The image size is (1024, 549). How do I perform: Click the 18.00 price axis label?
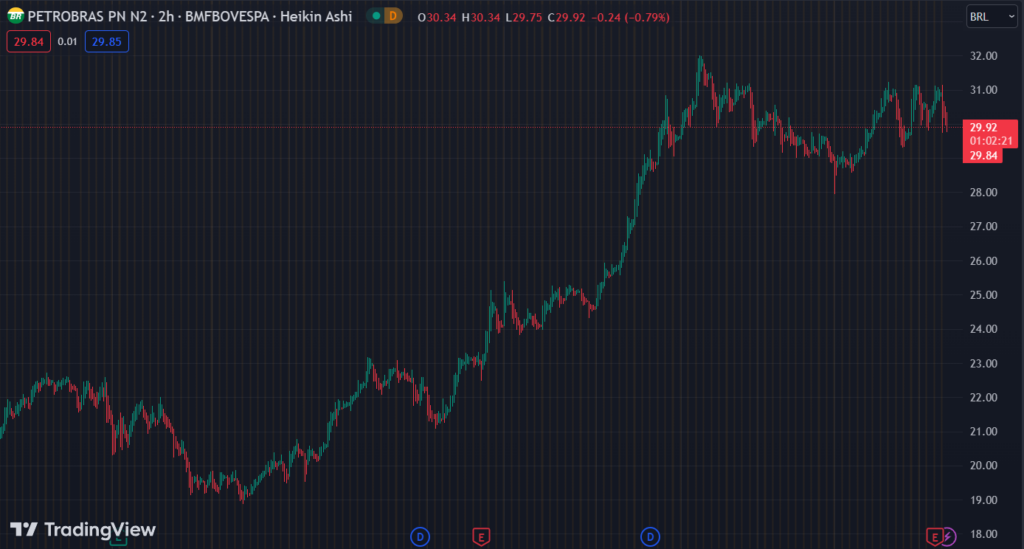click(984, 534)
